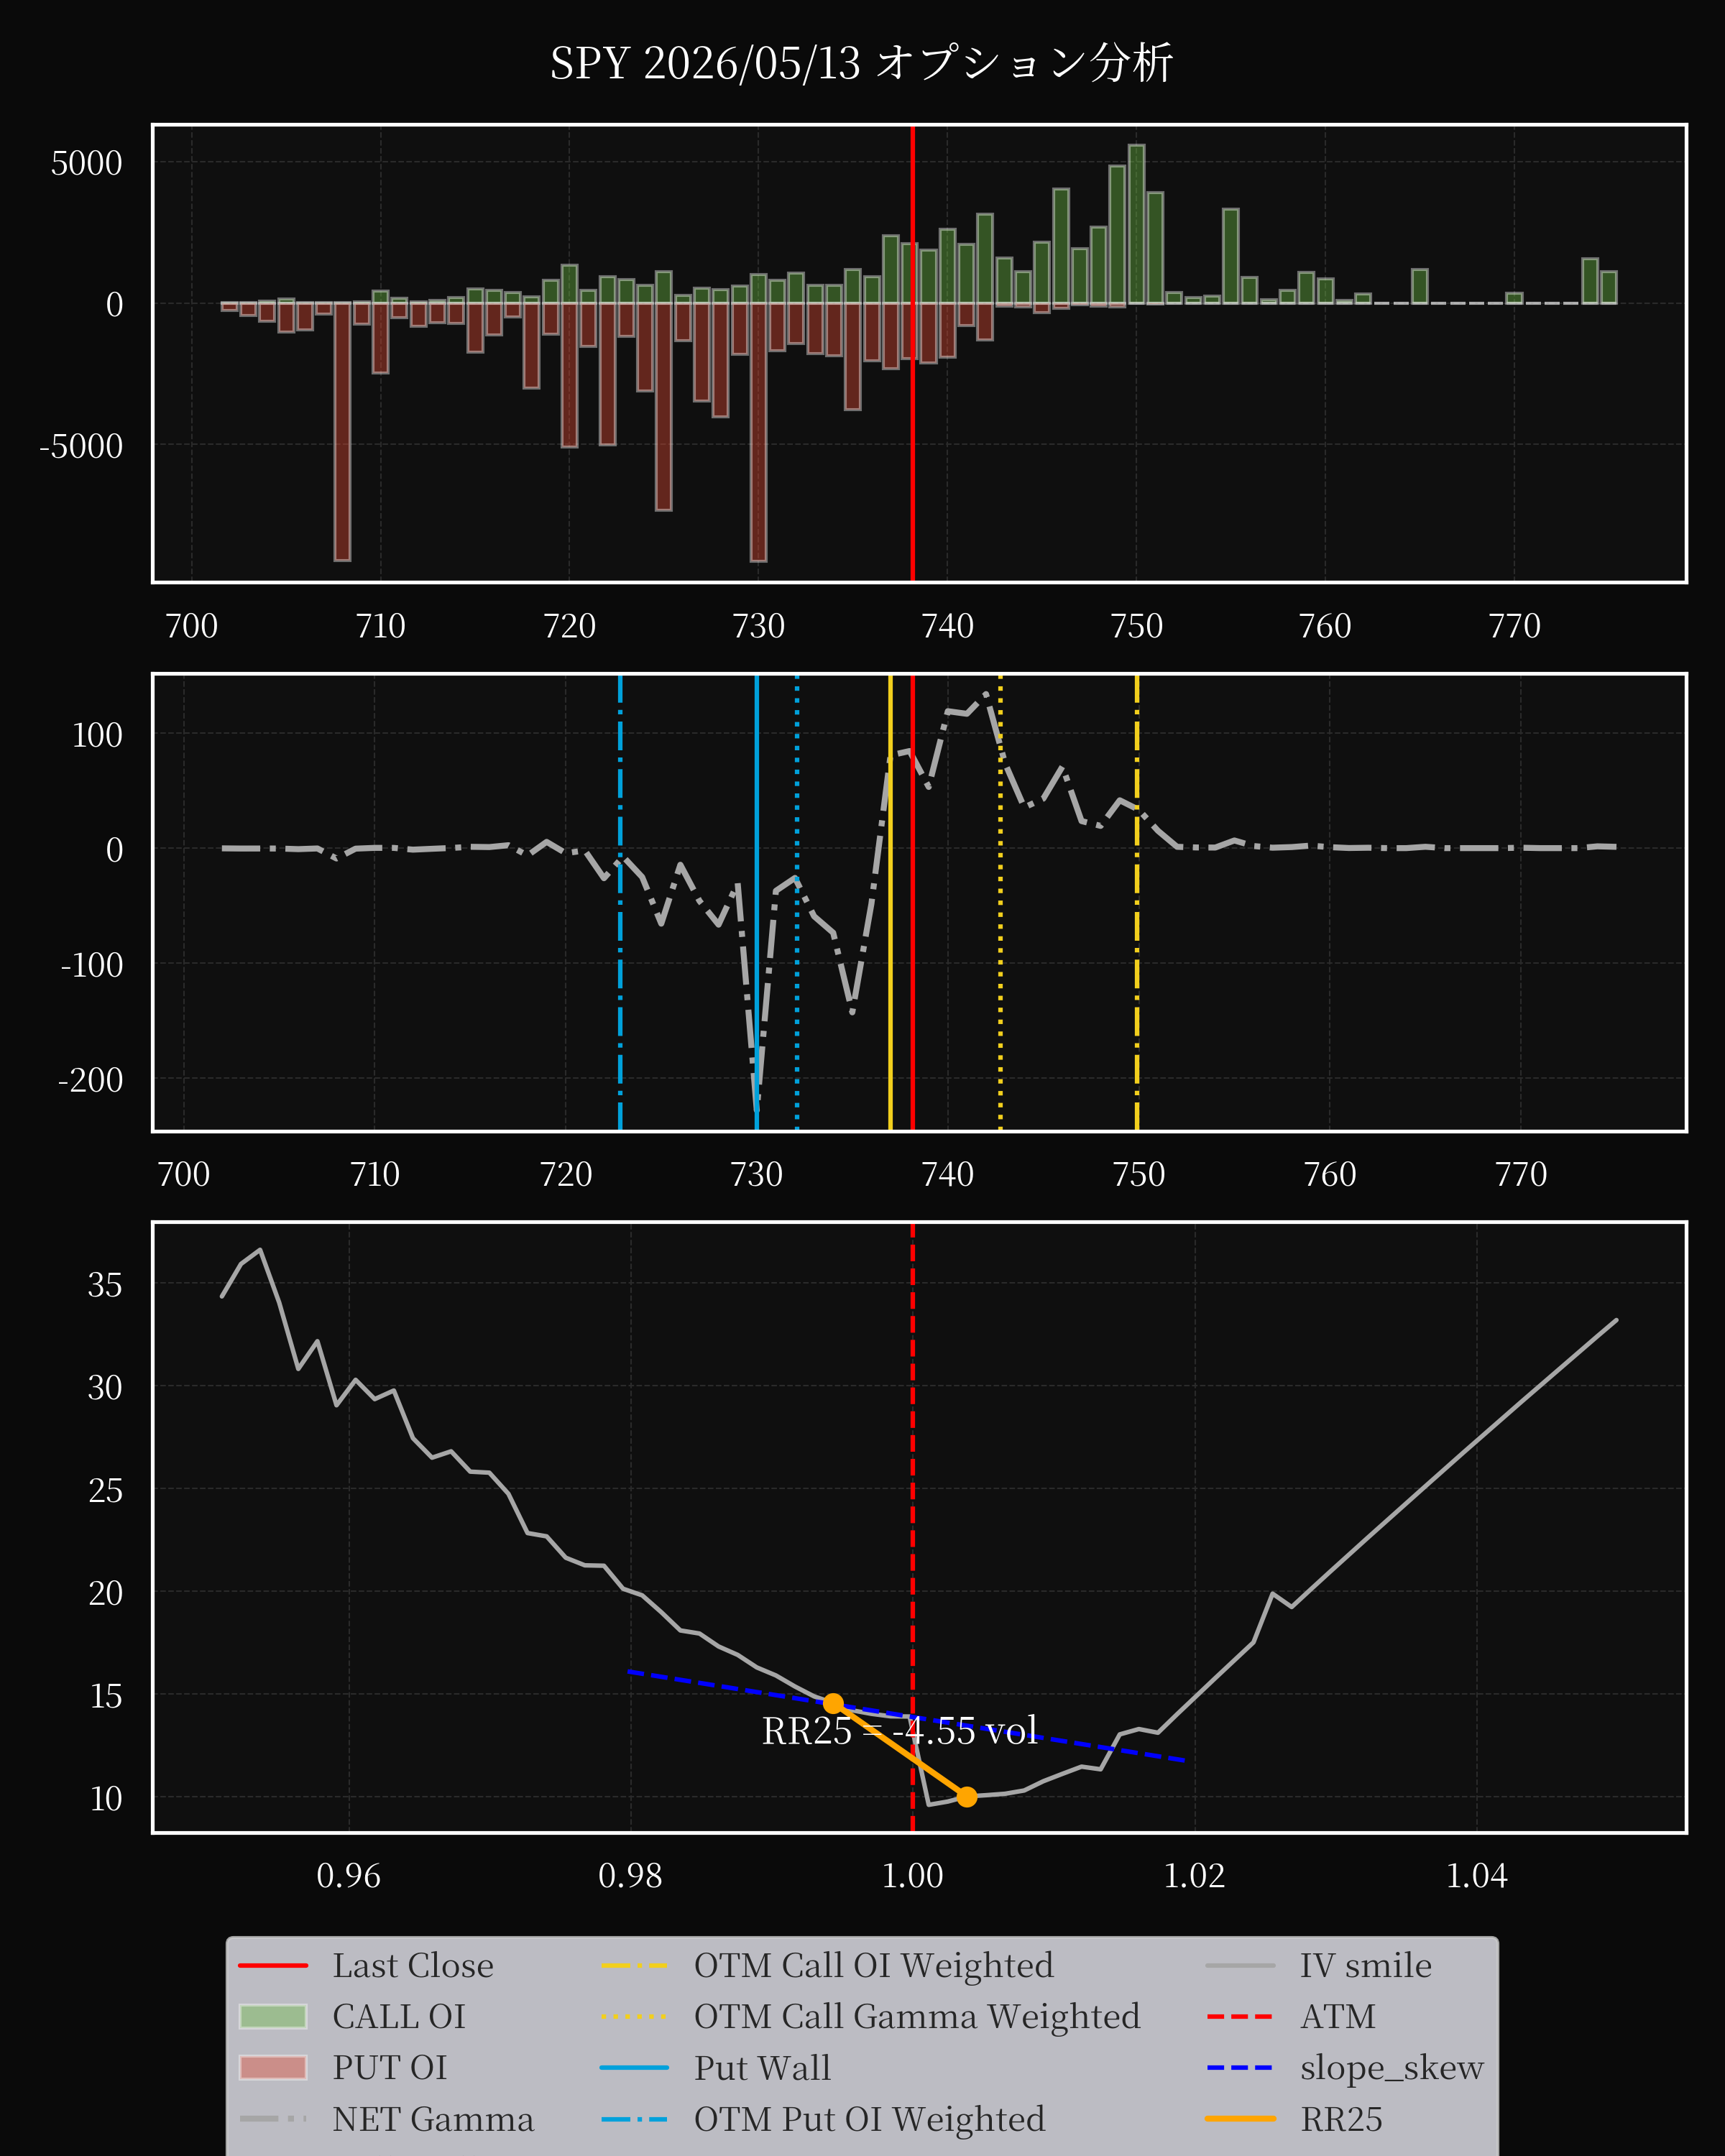This screenshot has height=2156, width=1725.
Task: Click the OTM Call OI Weighted legend label
Action: coord(874,1965)
